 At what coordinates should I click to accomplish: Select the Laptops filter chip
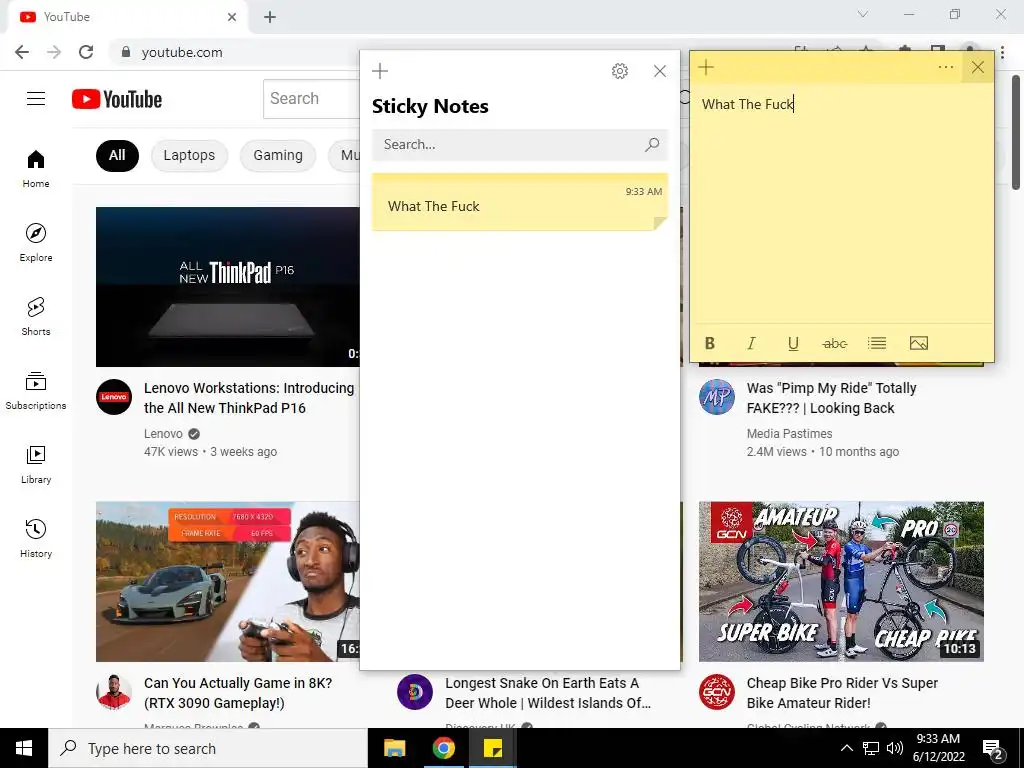click(189, 155)
